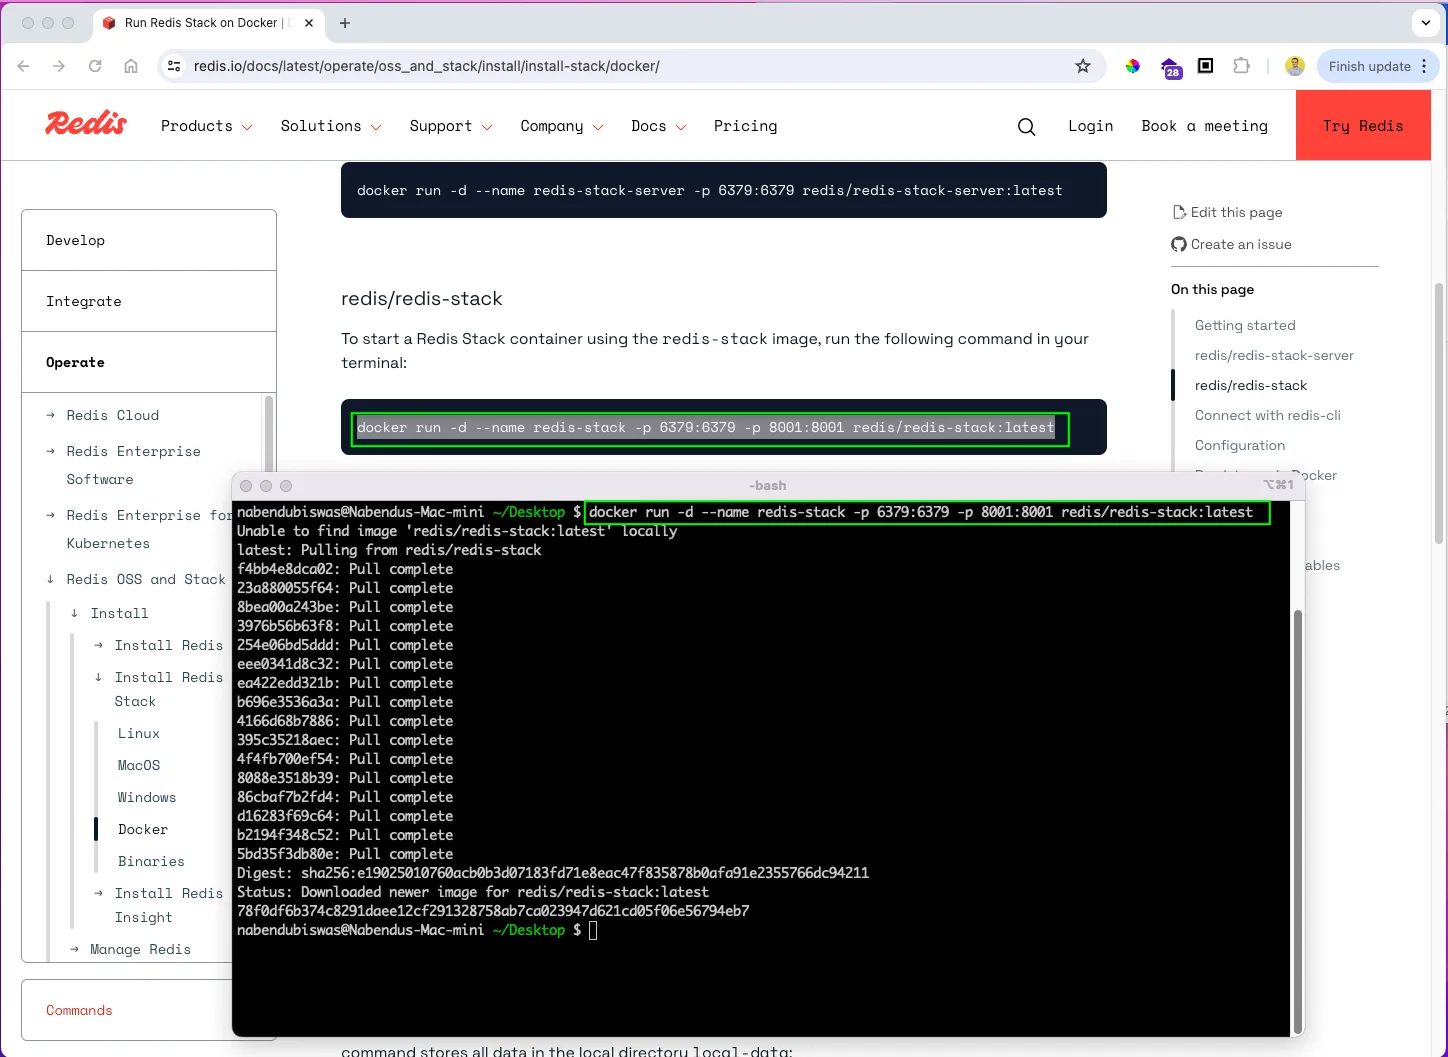This screenshot has width=1448, height=1057.
Task: Open the site search magnifier icon
Action: 1026,126
